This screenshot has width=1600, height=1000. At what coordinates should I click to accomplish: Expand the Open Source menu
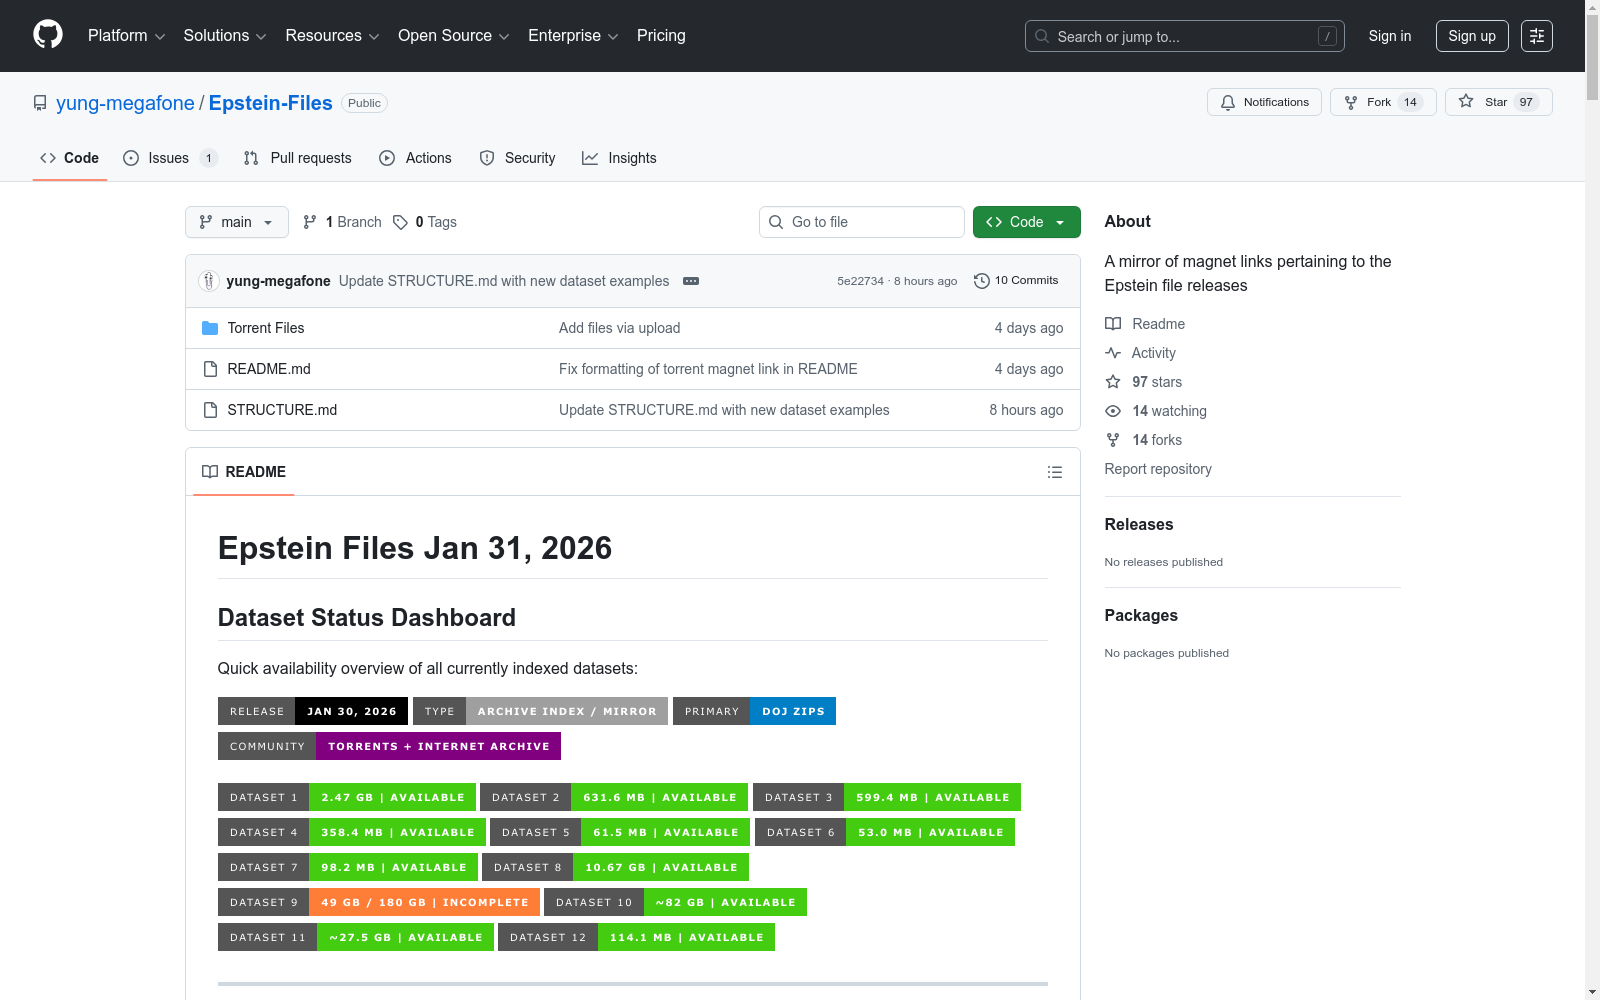pyautogui.click(x=454, y=36)
